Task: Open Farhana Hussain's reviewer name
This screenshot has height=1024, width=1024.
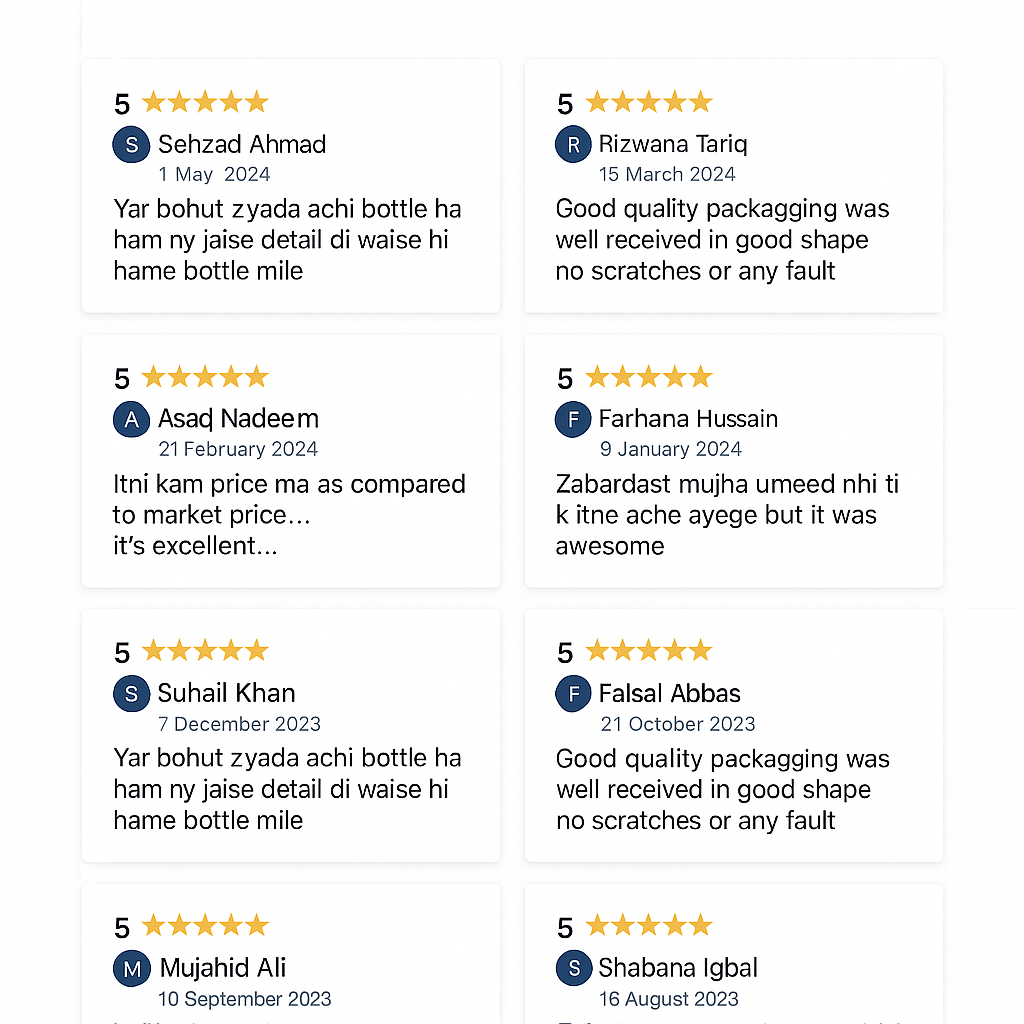Action: pyautogui.click(x=688, y=419)
